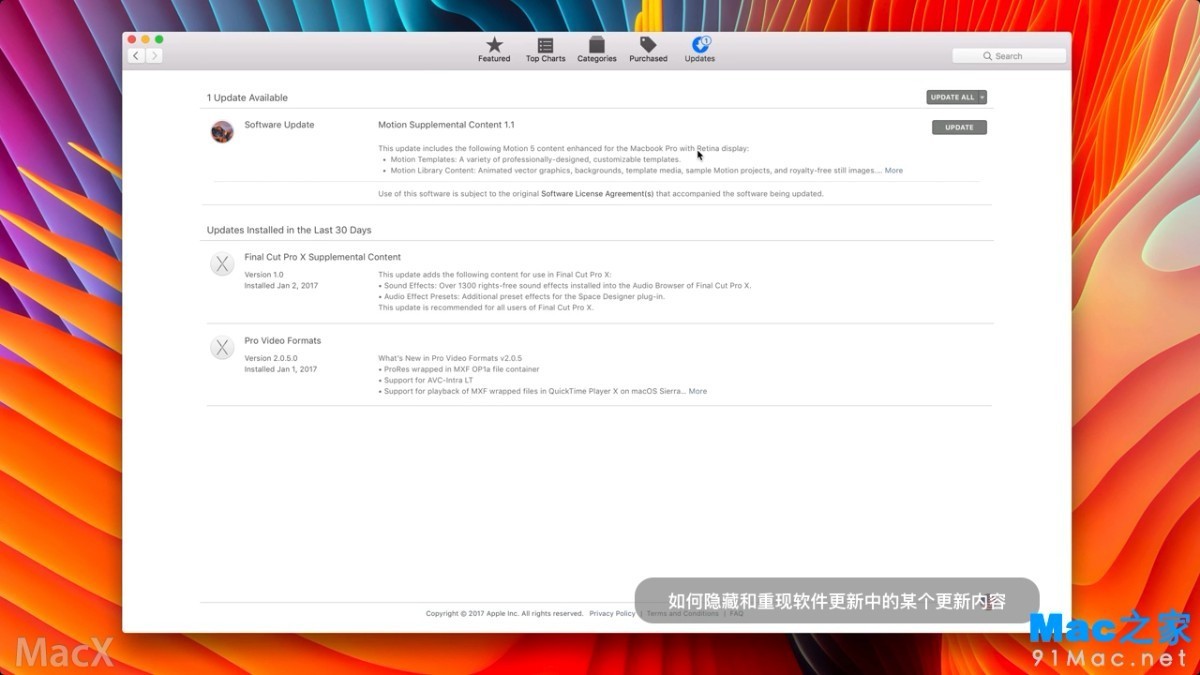
Task: Click the magnifier icon in Search field
Action: tap(988, 56)
